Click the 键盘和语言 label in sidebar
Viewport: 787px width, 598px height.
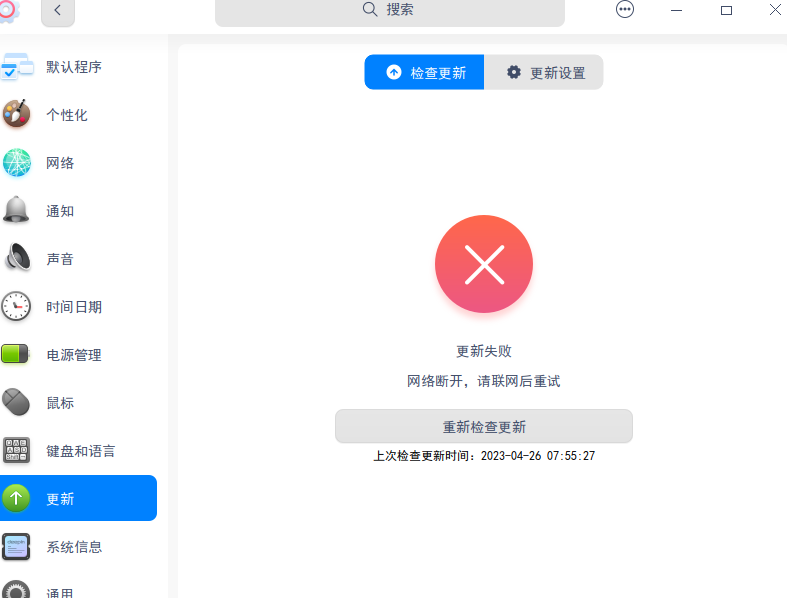coord(81,451)
